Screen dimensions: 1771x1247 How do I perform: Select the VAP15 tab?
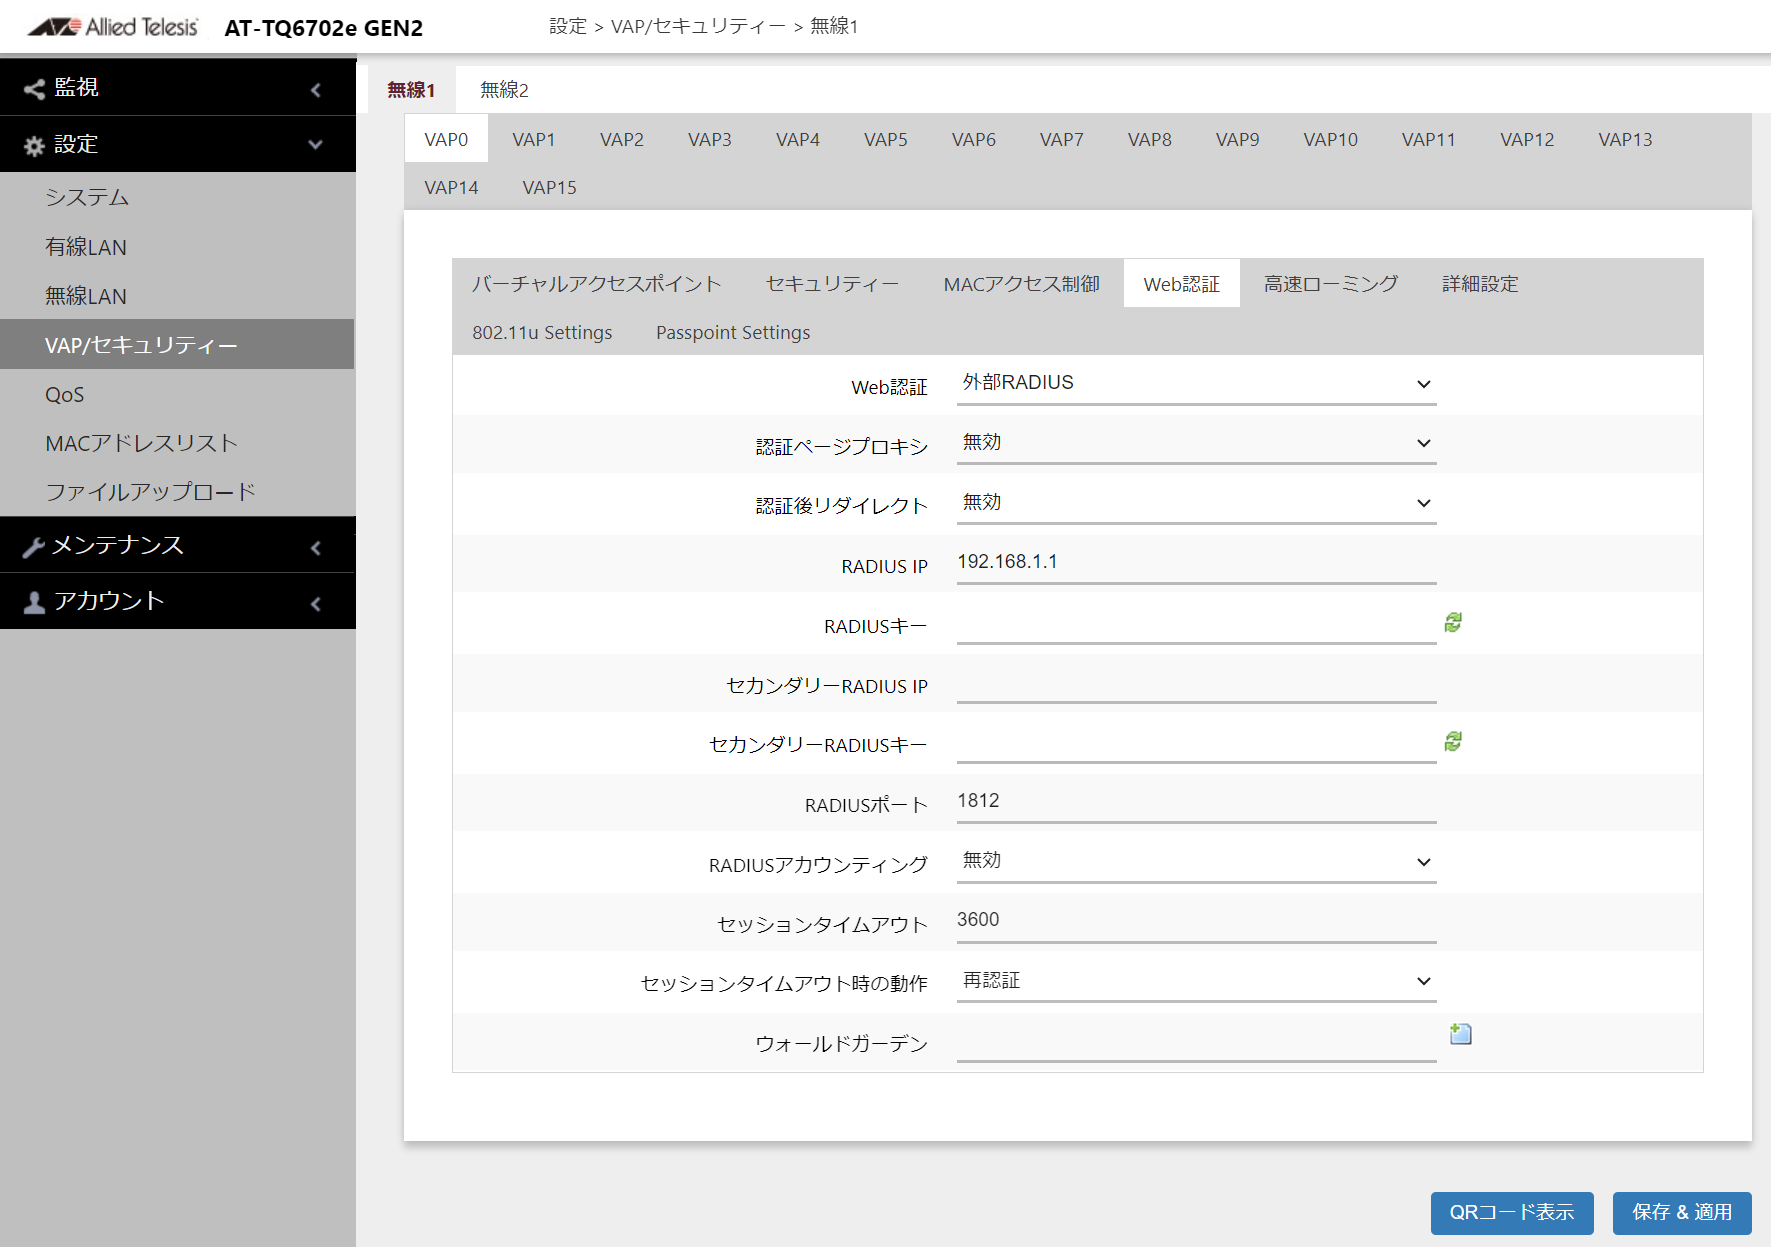tap(550, 187)
